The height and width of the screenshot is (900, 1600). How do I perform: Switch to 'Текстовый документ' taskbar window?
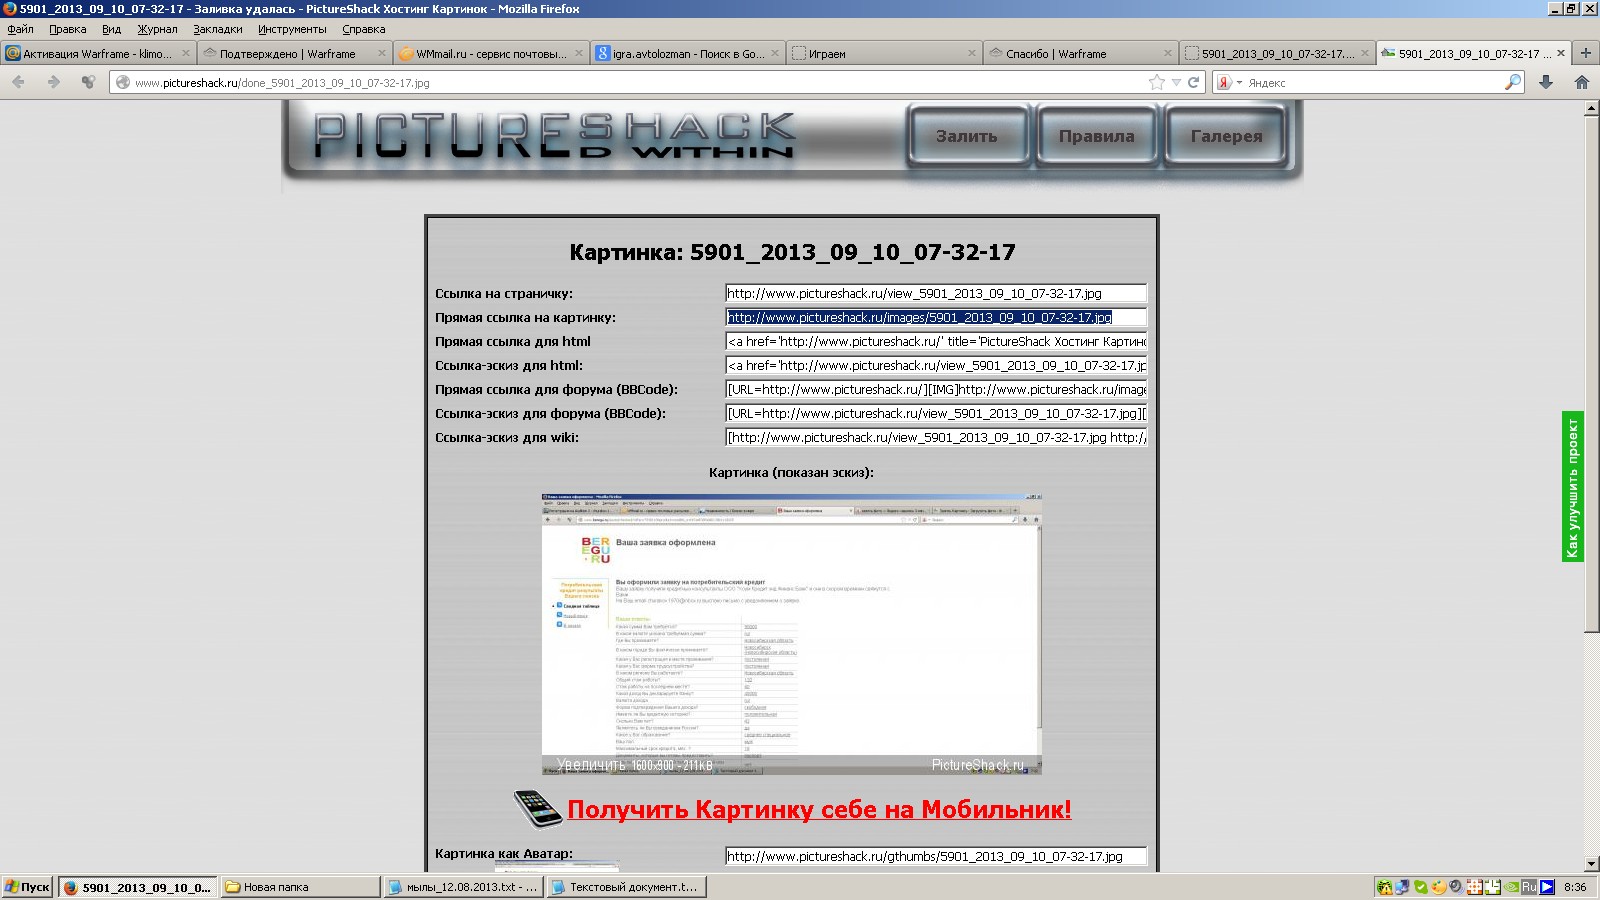(626, 887)
